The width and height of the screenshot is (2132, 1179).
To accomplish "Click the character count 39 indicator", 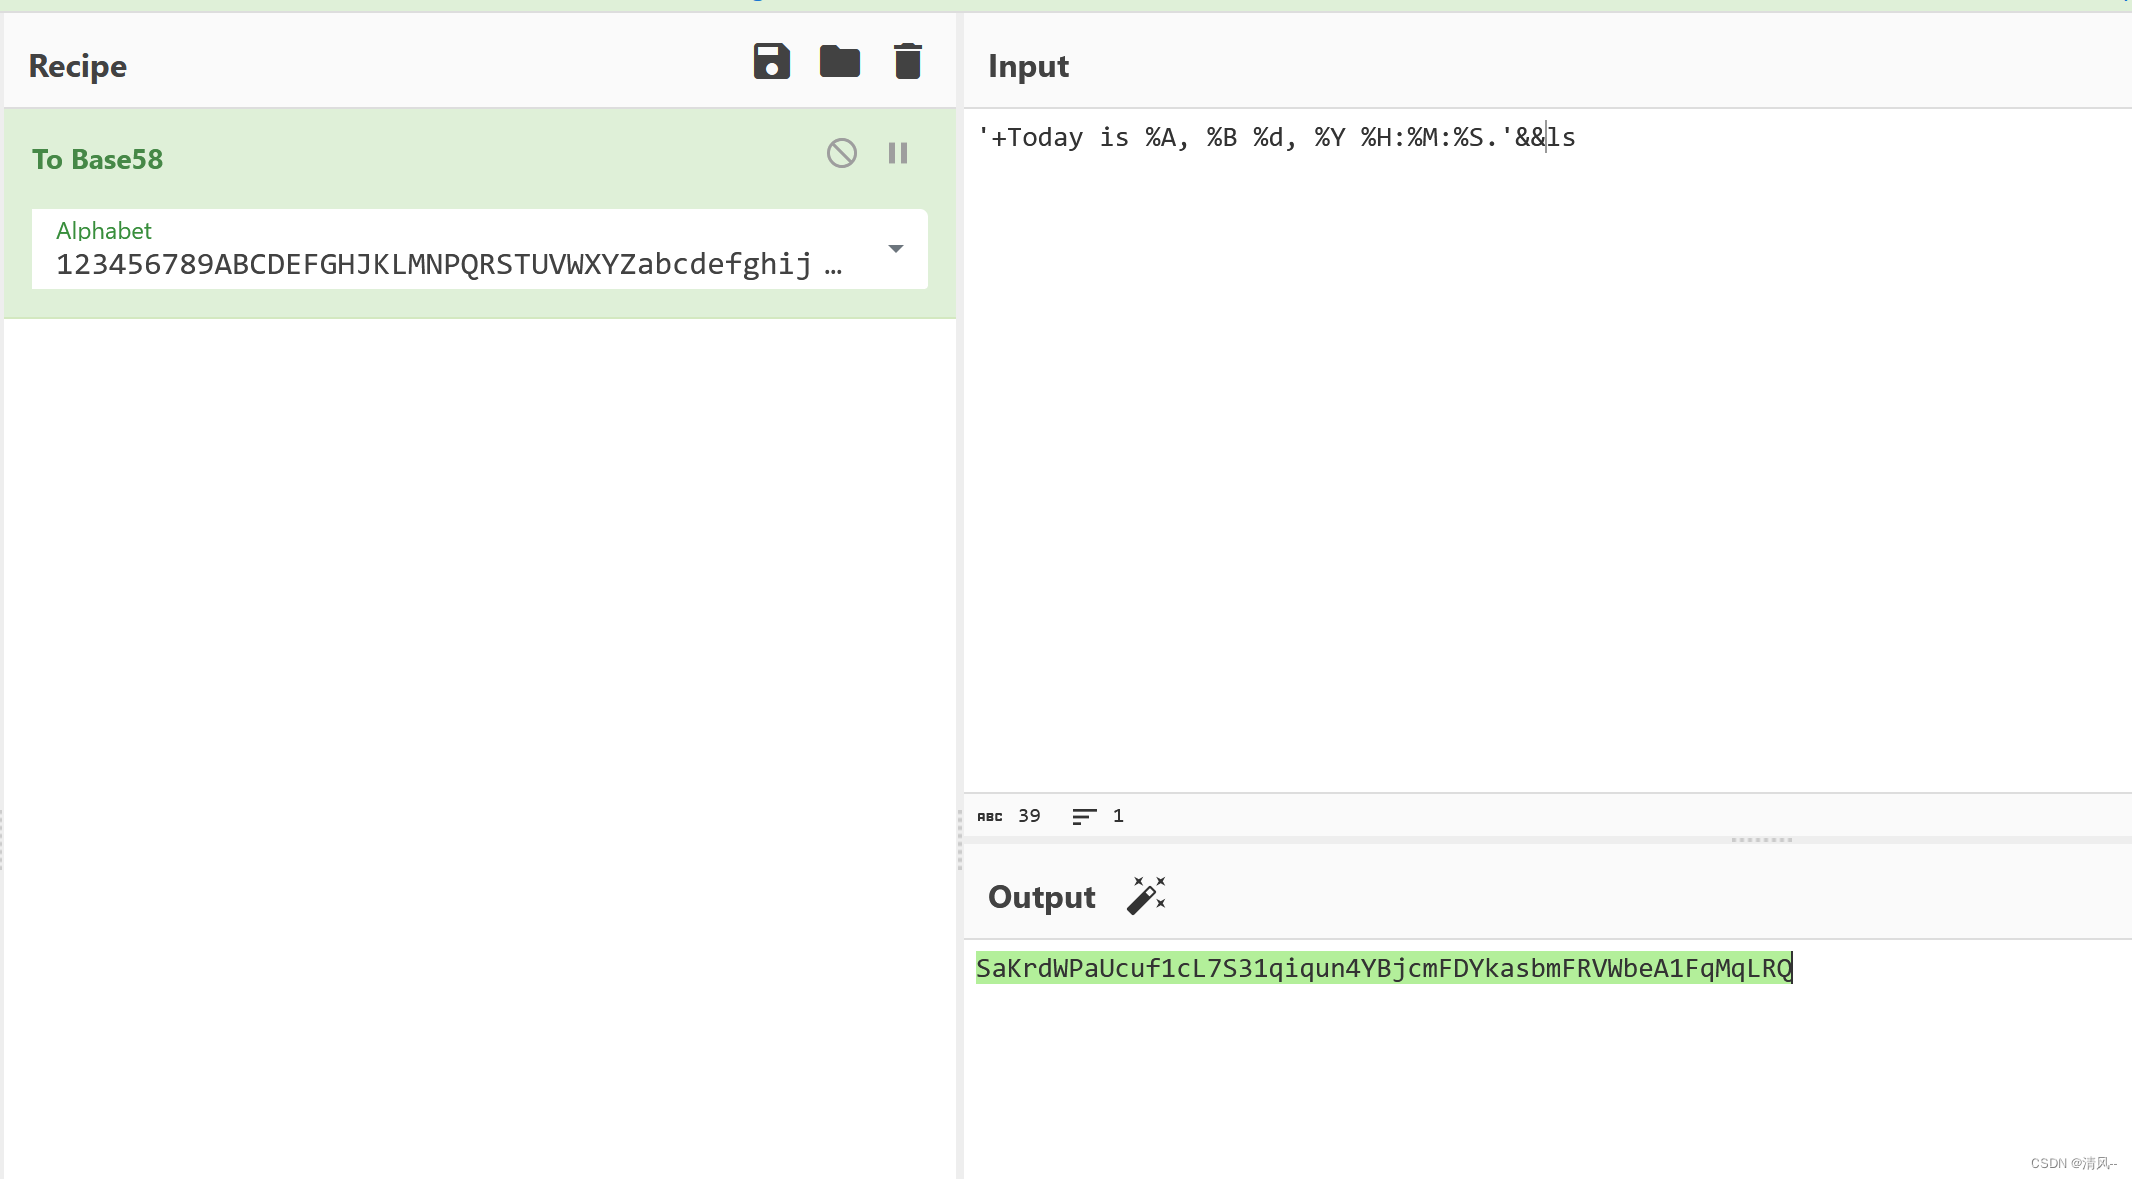I will point(1029,816).
